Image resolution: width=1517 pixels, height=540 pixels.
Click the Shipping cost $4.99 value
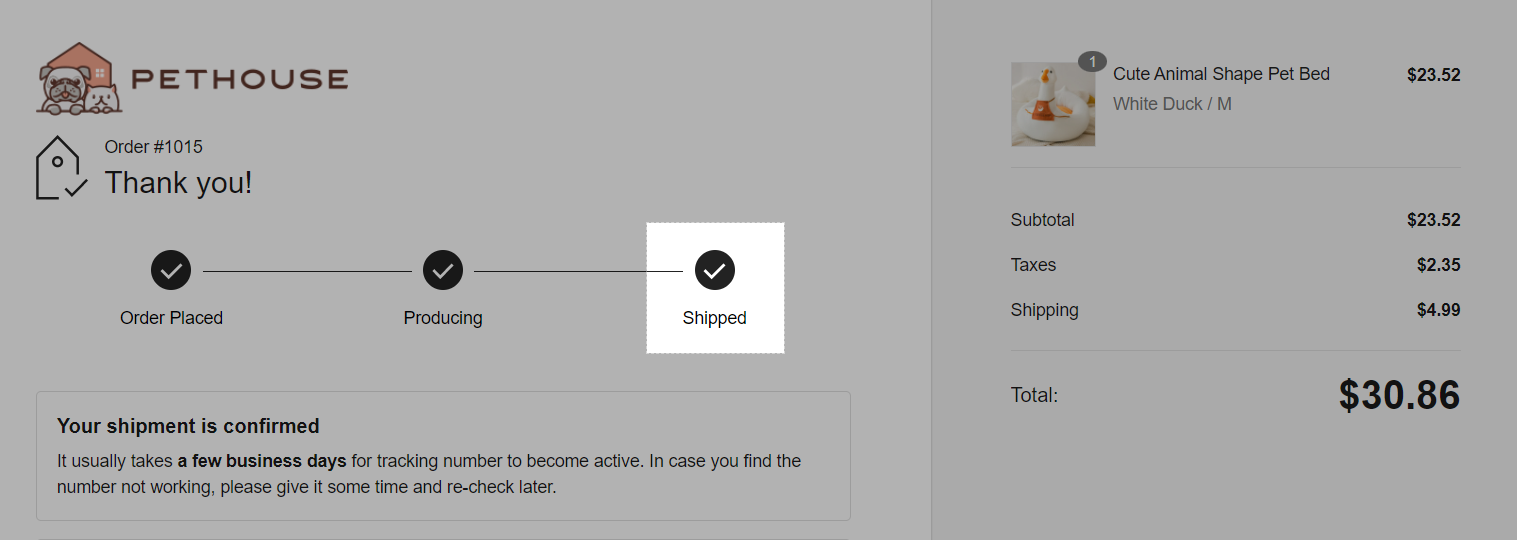point(1438,310)
